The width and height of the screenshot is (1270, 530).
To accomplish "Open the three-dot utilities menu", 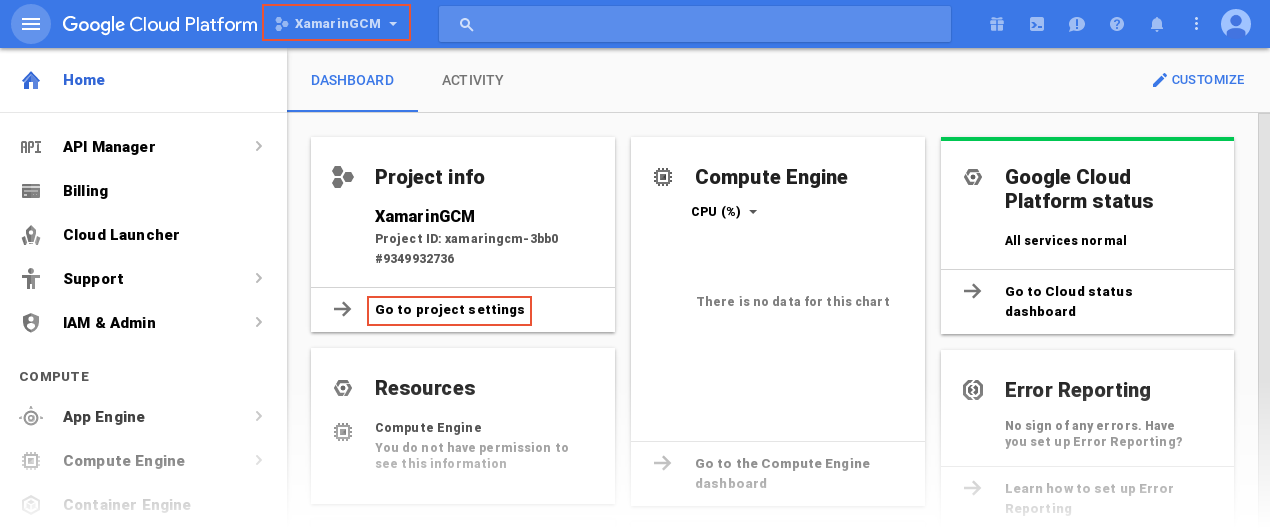I will coord(1197,24).
